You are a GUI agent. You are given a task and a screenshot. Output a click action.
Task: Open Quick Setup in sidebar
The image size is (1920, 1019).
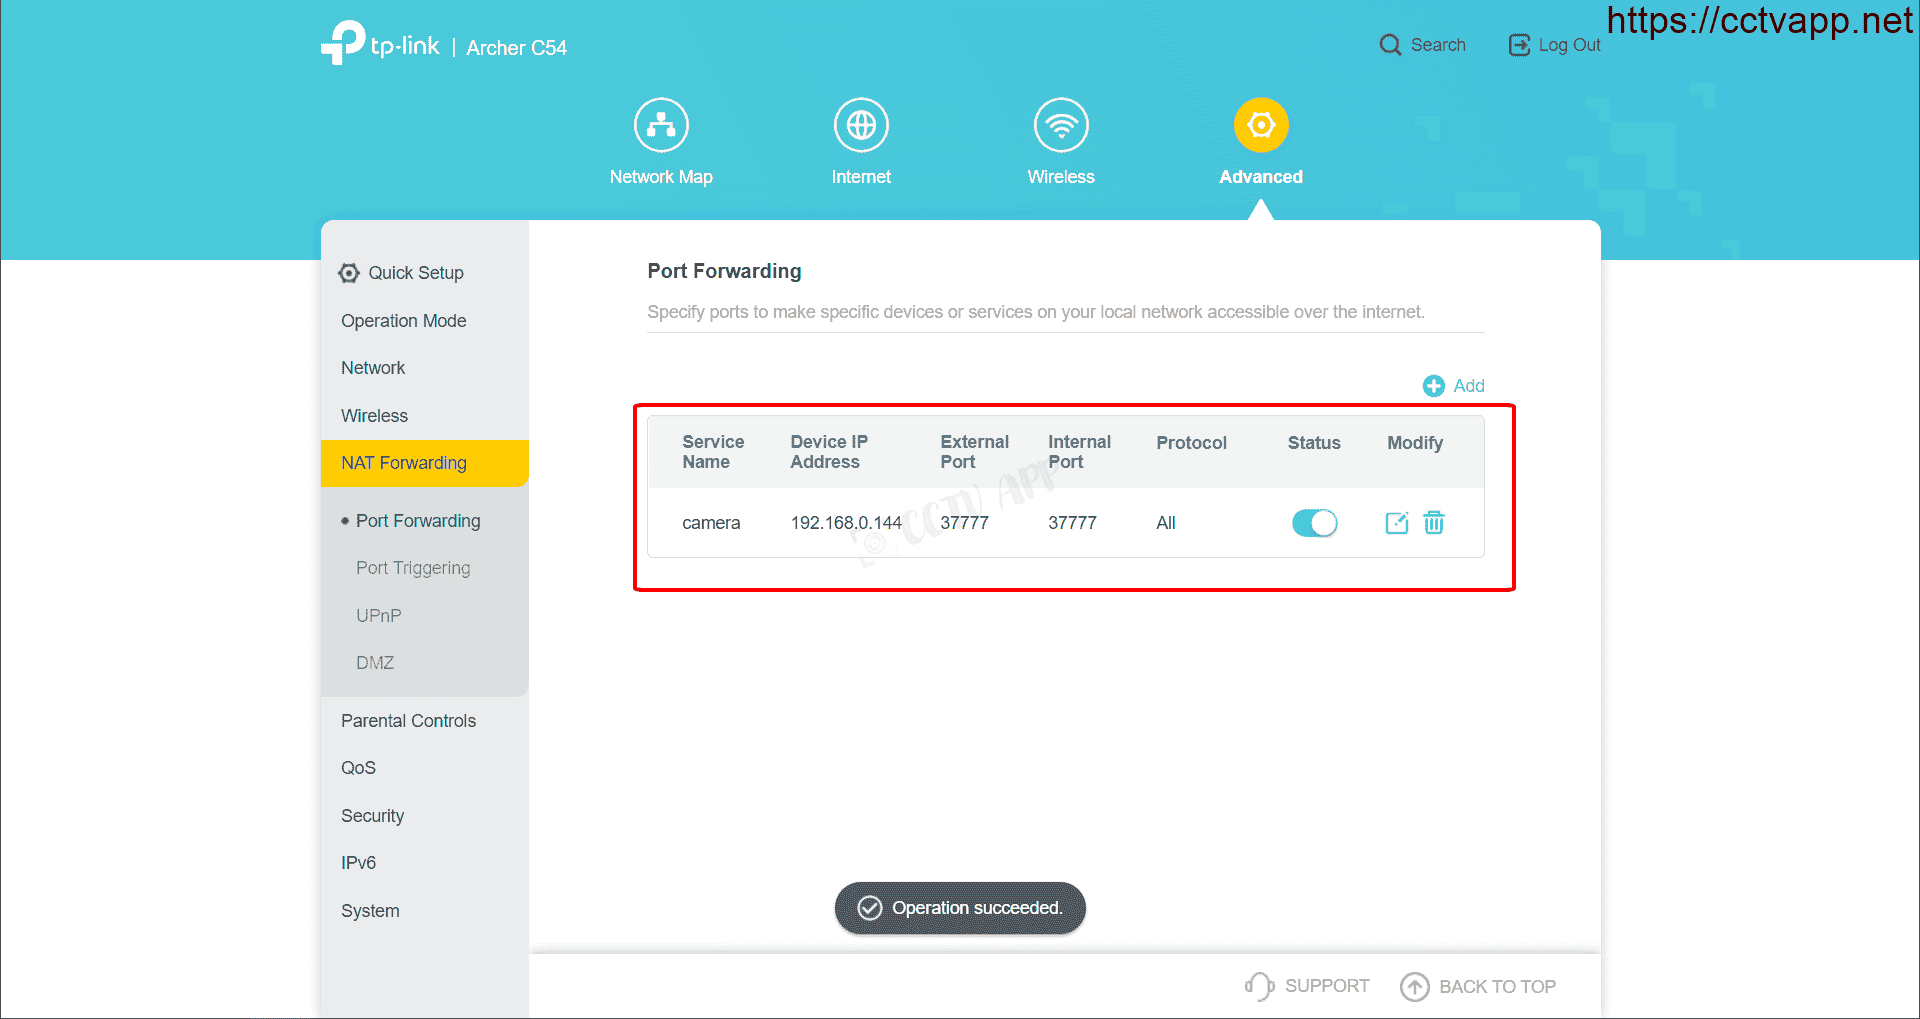click(x=415, y=273)
